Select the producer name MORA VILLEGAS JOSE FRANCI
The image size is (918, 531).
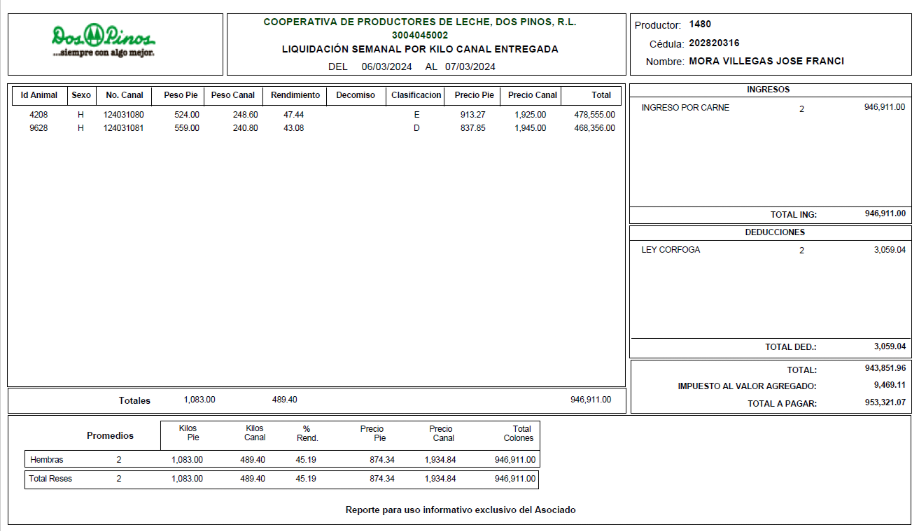tap(766, 61)
